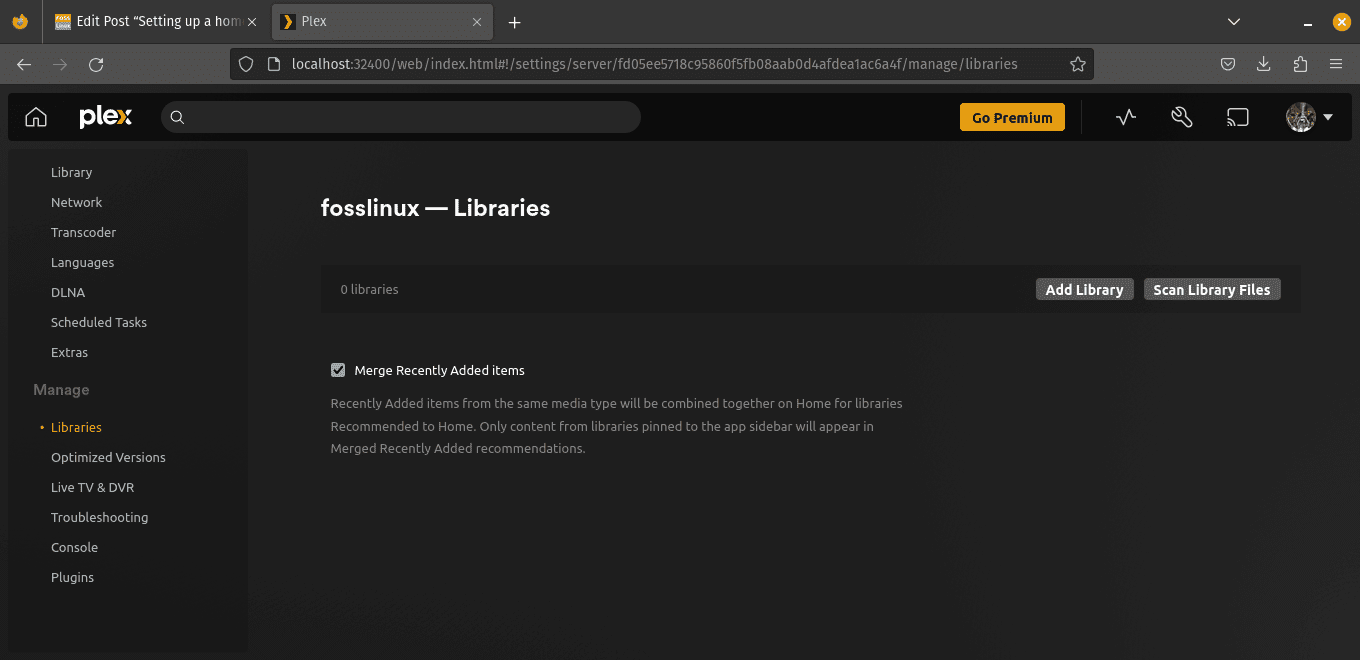This screenshot has height=660, width=1360.
Task: Open the Activity pulse icon
Action: tap(1126, 117)
